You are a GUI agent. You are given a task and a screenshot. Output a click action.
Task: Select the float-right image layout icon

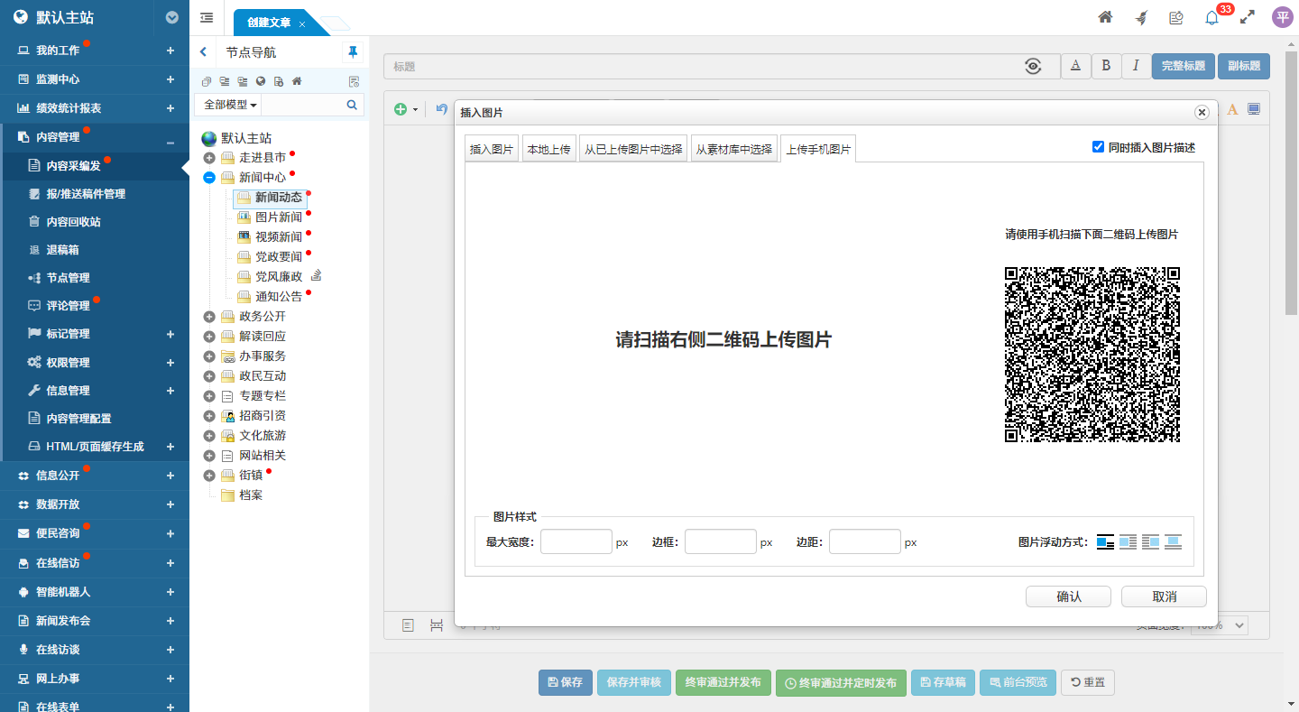coord(1150,542)
